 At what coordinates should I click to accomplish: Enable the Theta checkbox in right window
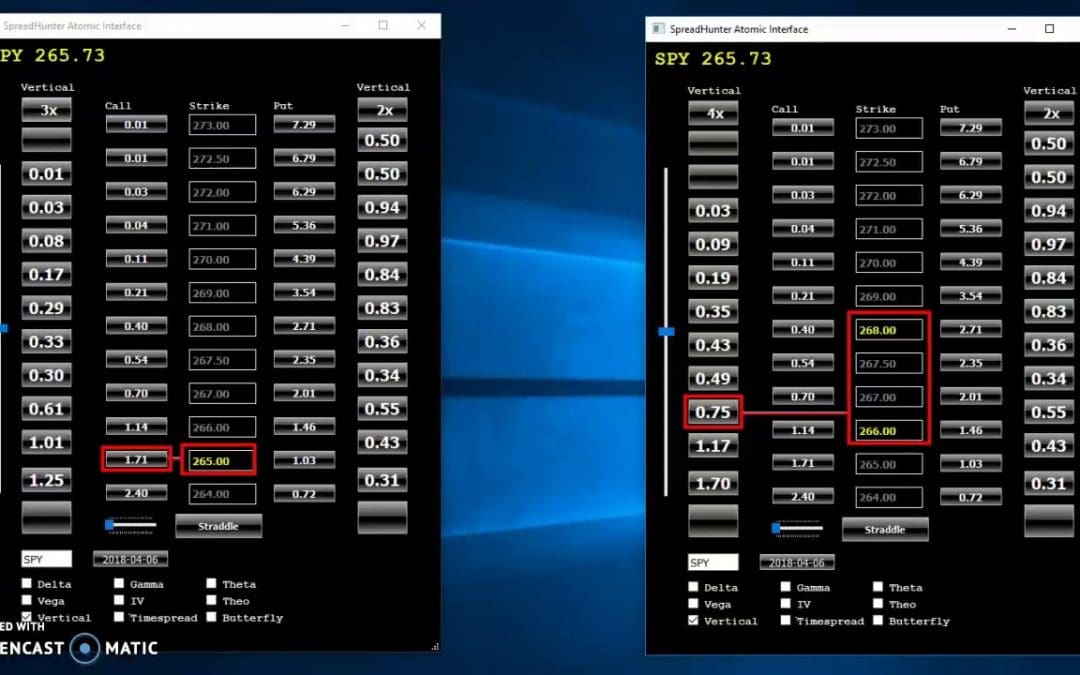pos(878,587)
